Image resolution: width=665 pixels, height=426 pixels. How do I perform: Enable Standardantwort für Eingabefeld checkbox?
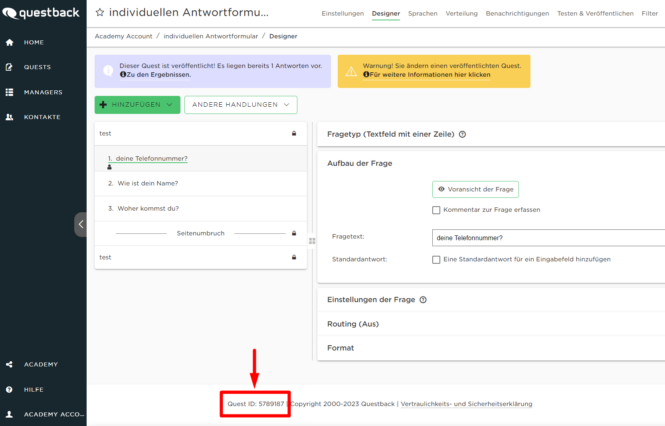click(436, 259)
